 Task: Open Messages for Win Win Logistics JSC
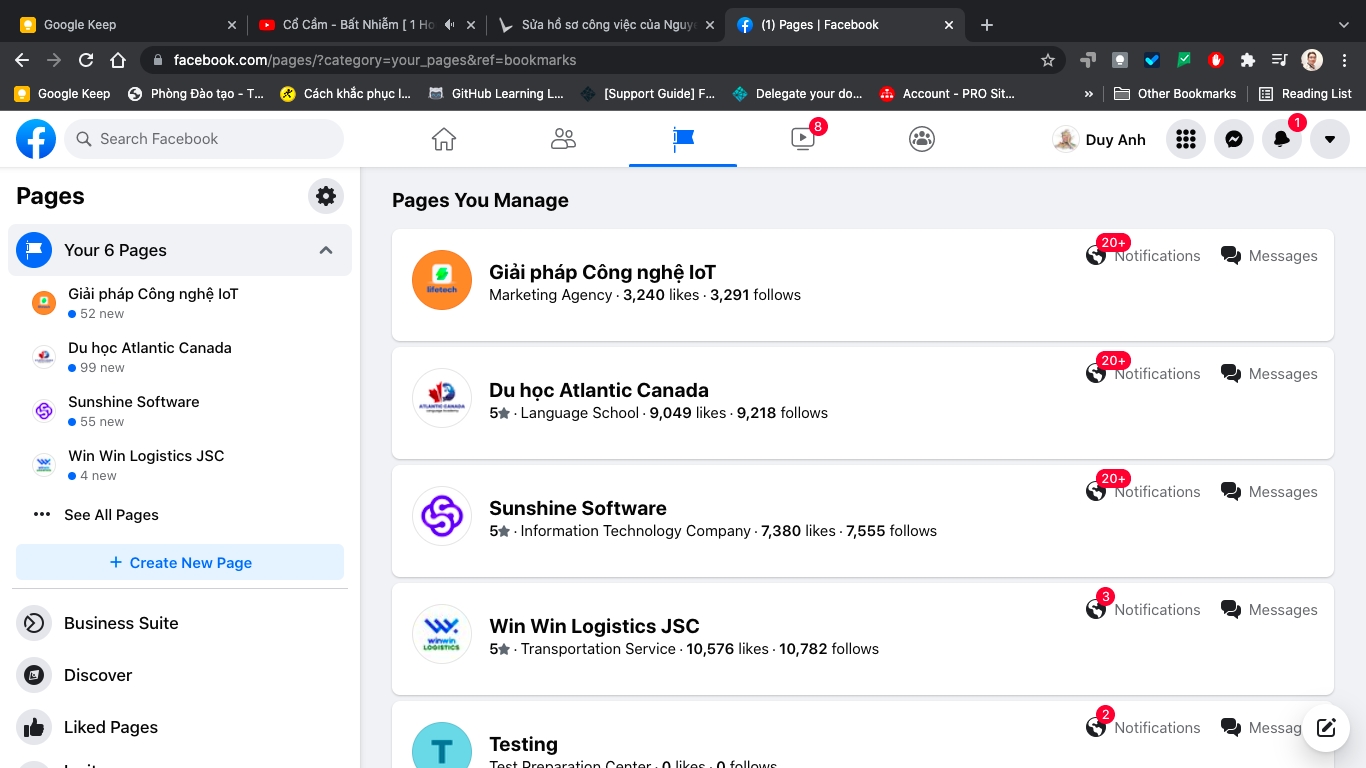(1269, 610)
